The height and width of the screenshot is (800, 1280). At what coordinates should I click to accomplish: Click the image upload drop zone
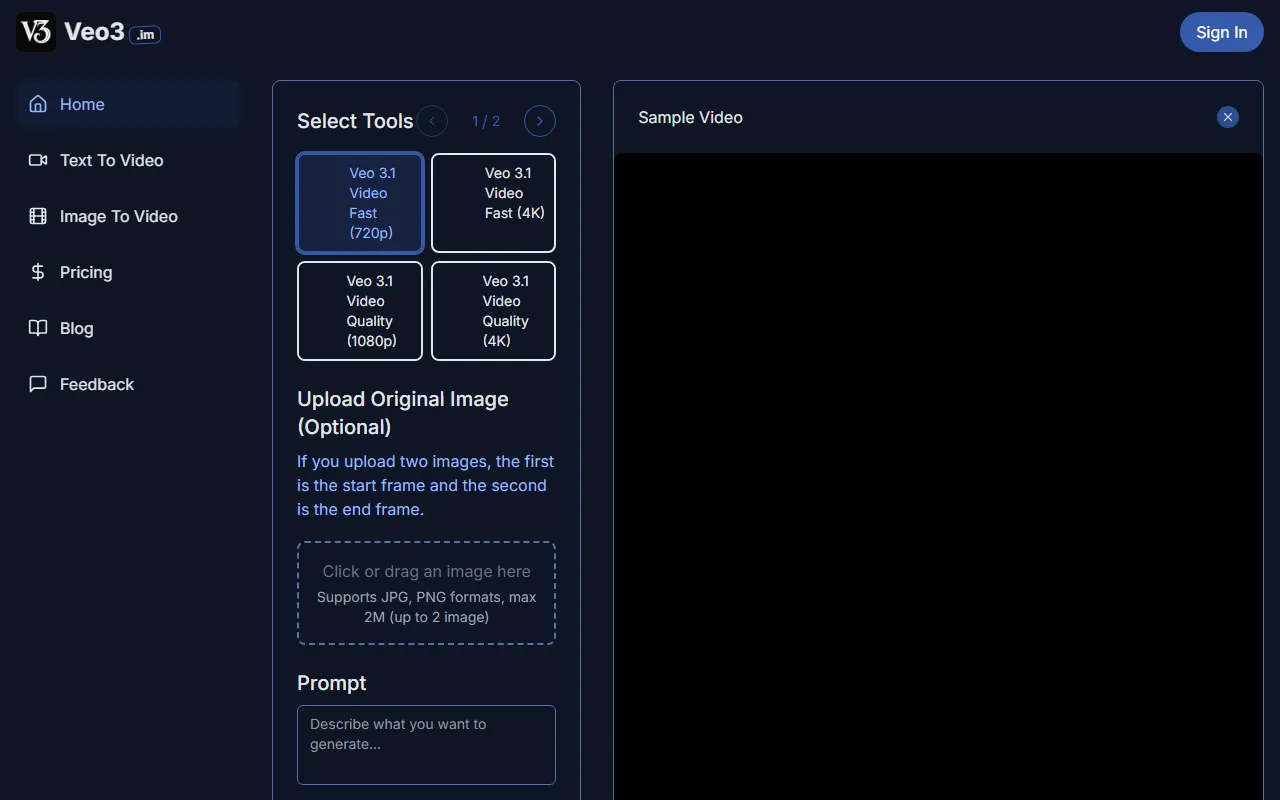coord(426,593)
